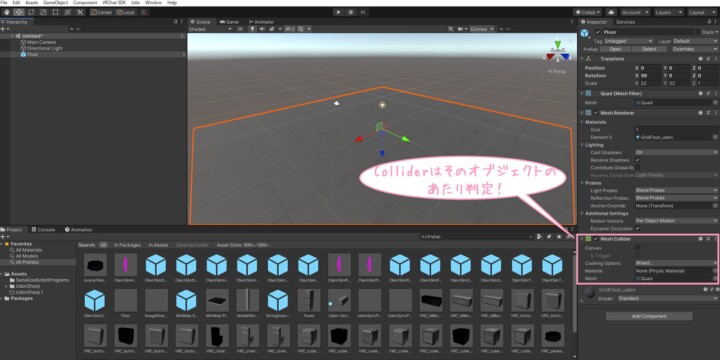720x360 pixels.
Task: Toggle the Receive Shadows checkbox
Action: [637, 160]
